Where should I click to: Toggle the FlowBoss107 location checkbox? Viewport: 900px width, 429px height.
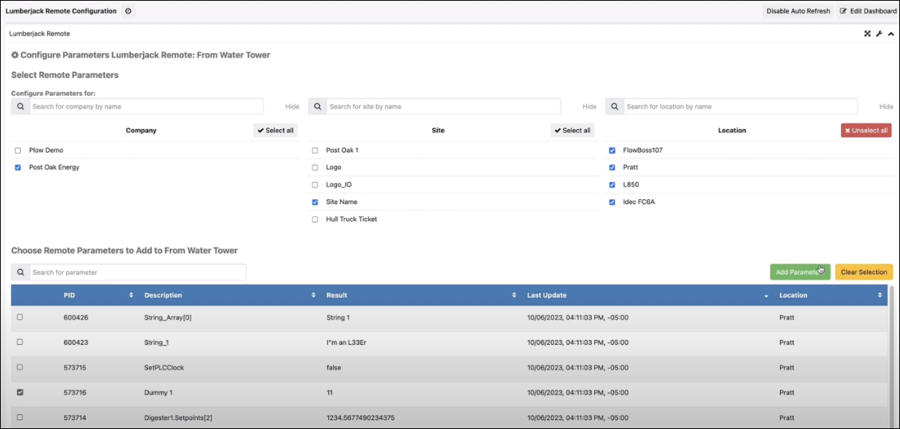tap(612, 150)
